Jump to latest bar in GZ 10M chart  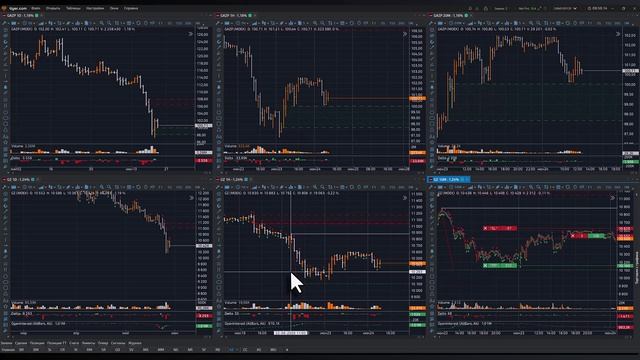pyautogui.click(x=613, y=198)
